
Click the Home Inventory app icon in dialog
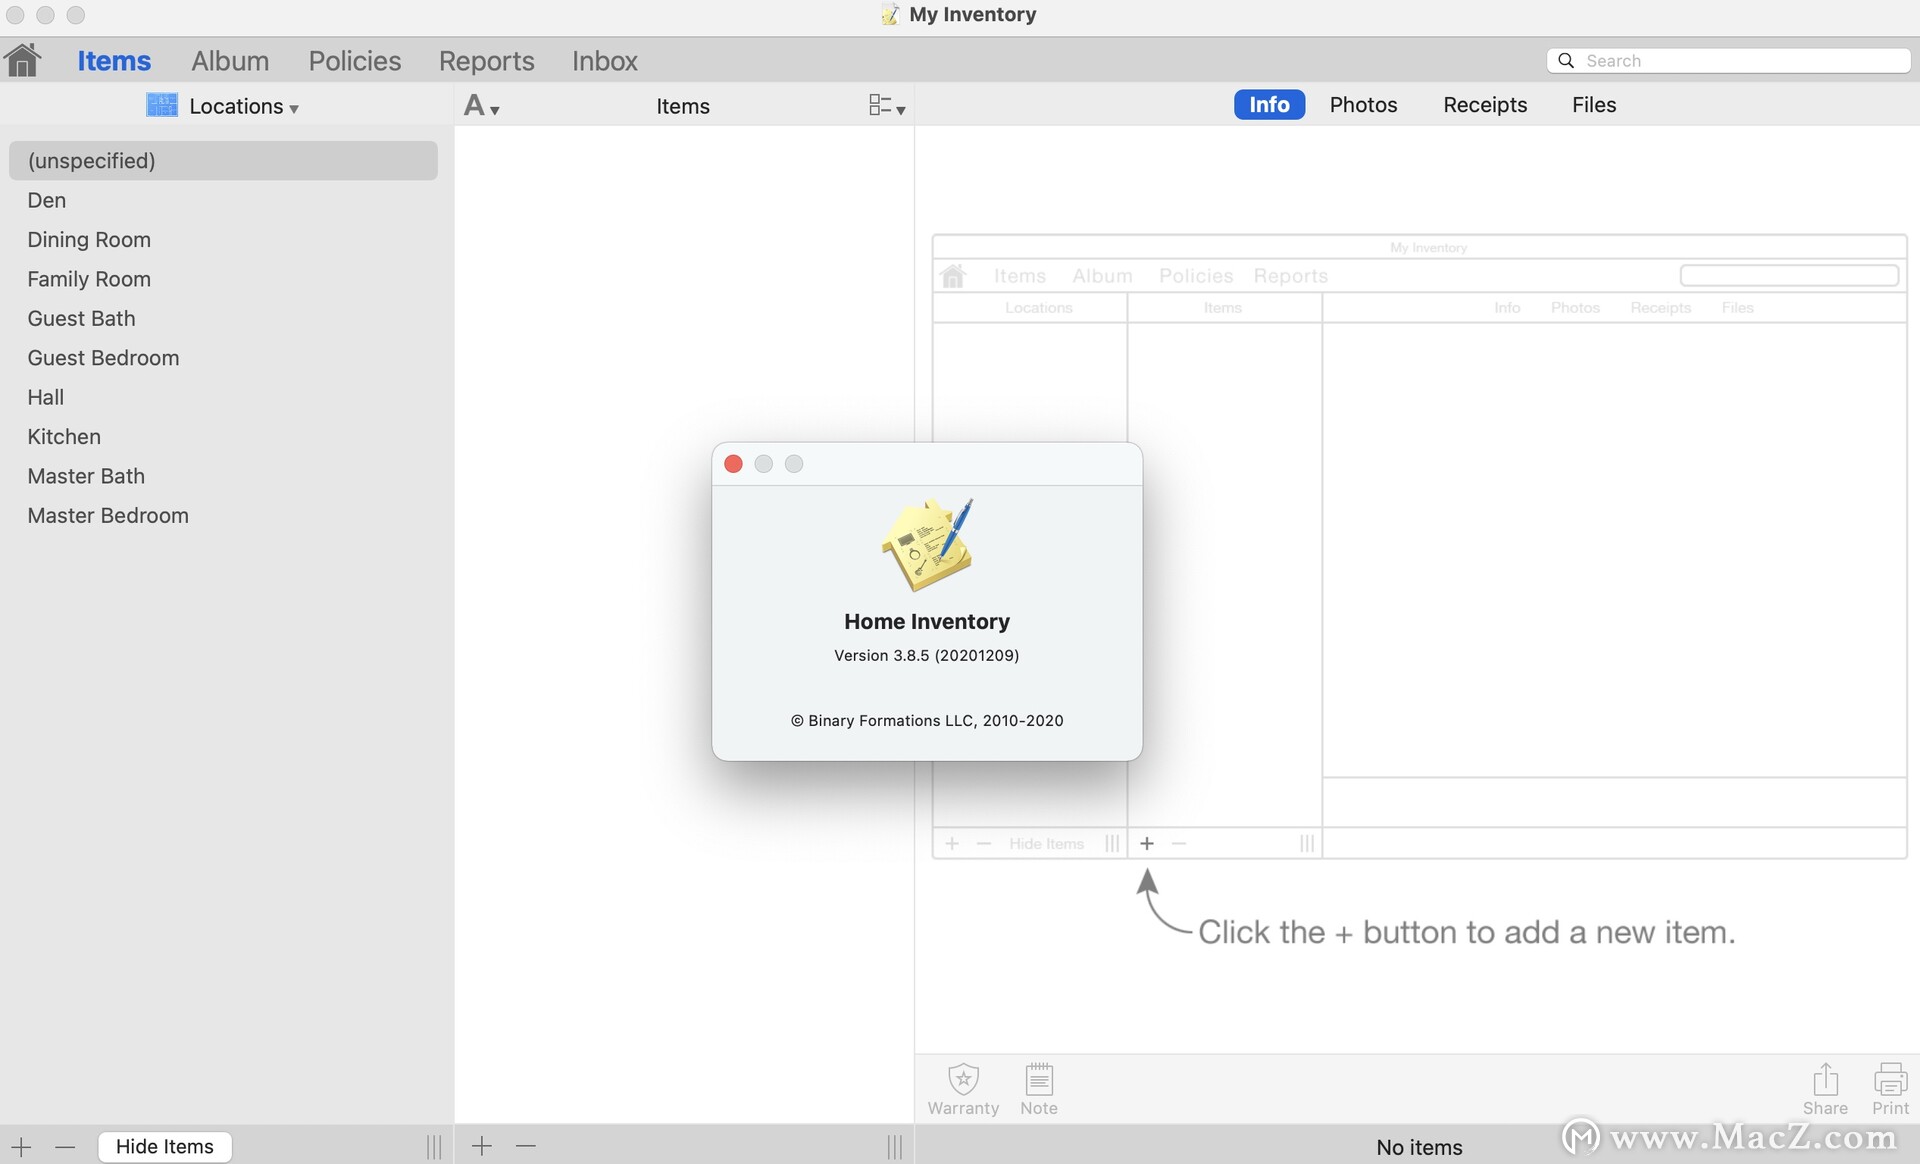[x=927, y=544]
